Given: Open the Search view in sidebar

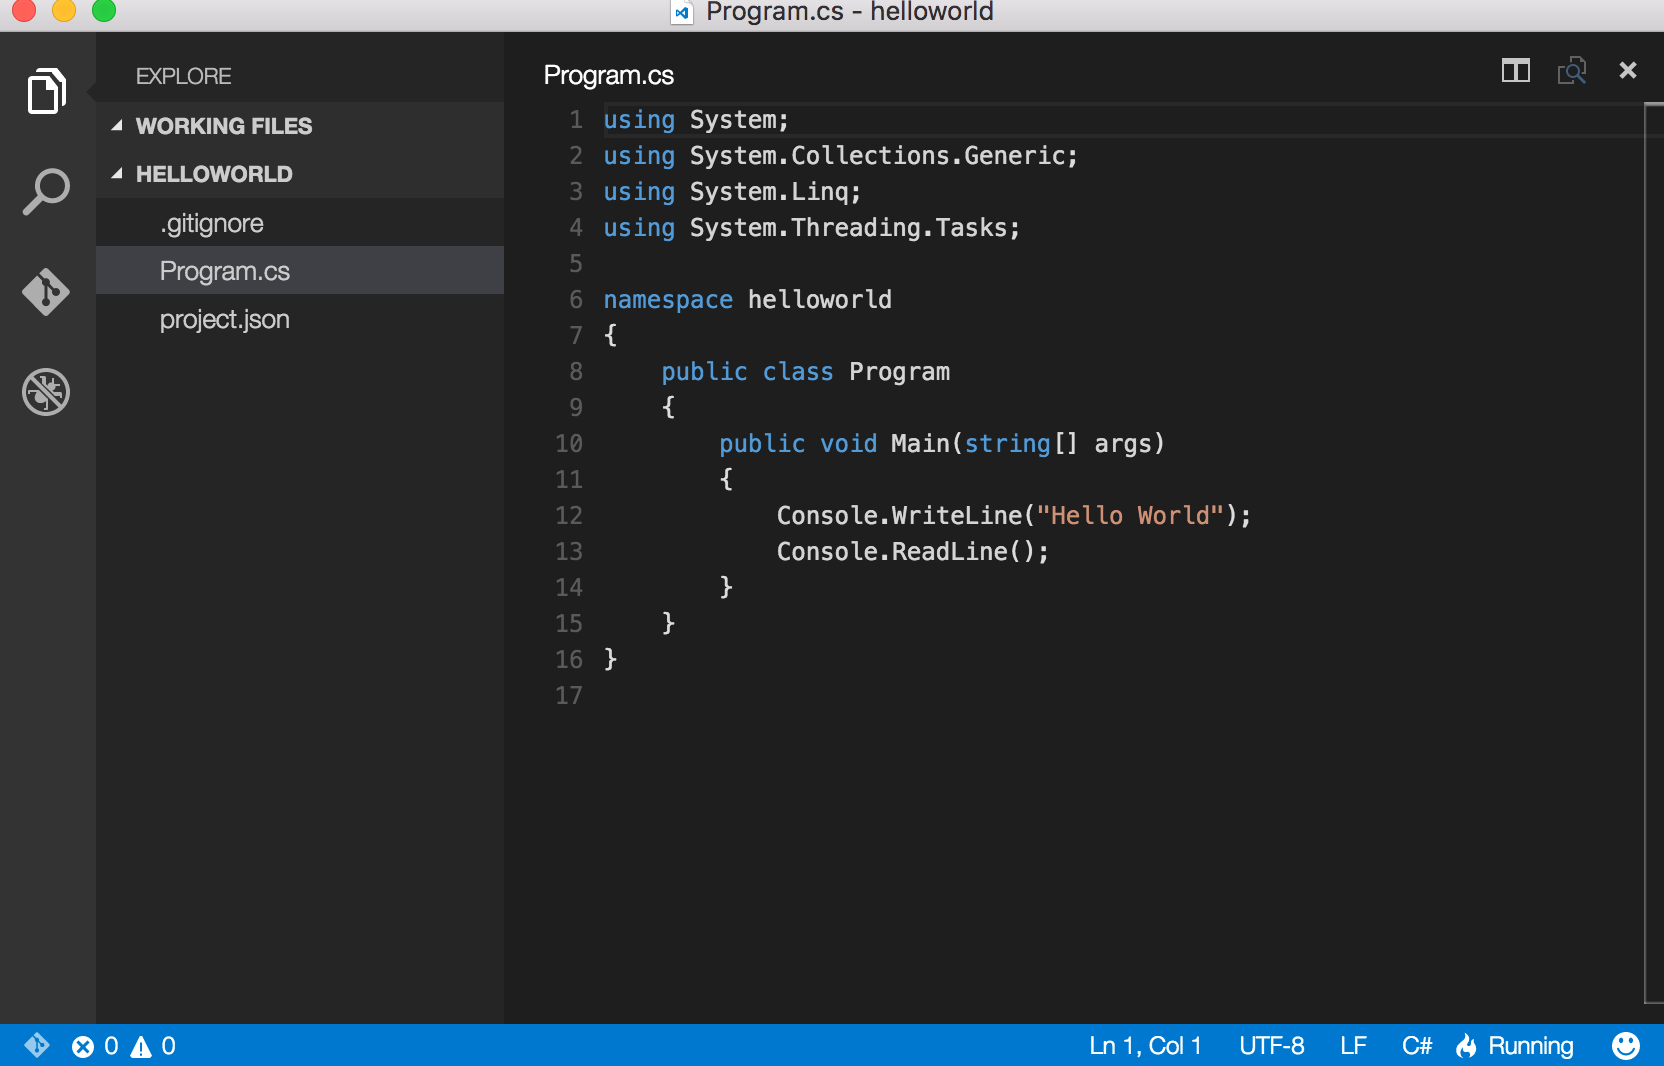Looking at the screenshot, I should point(46,191).
